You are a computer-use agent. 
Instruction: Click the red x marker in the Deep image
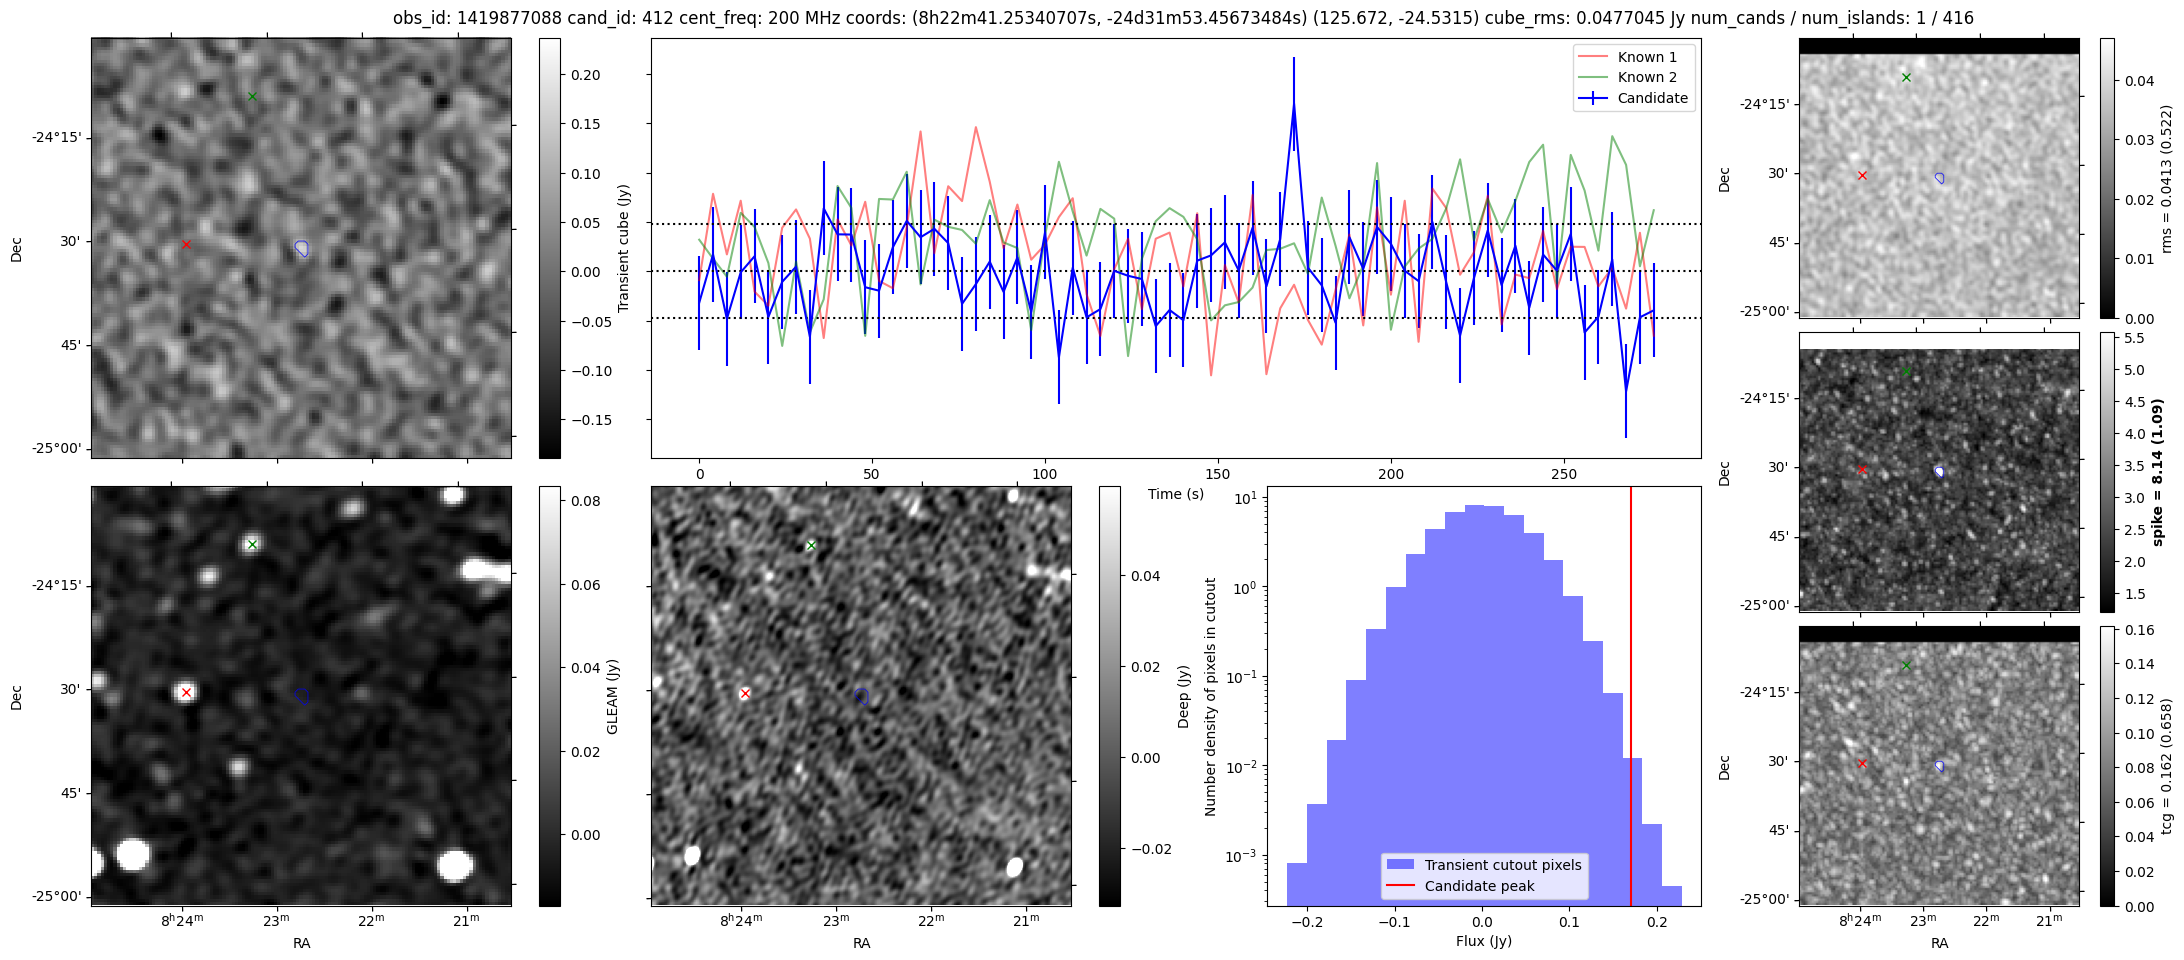(745, 693)
